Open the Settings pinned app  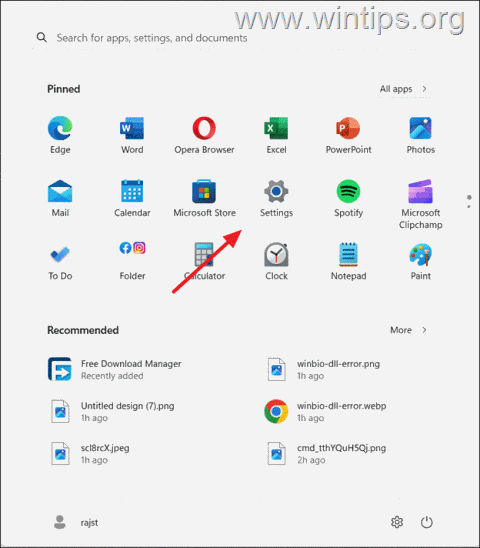click(276, 198)
